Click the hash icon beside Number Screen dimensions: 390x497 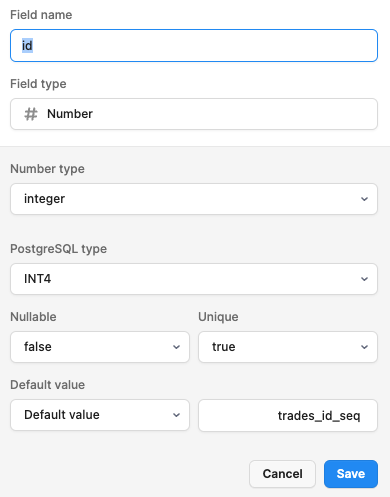click(x=31, y=114)
